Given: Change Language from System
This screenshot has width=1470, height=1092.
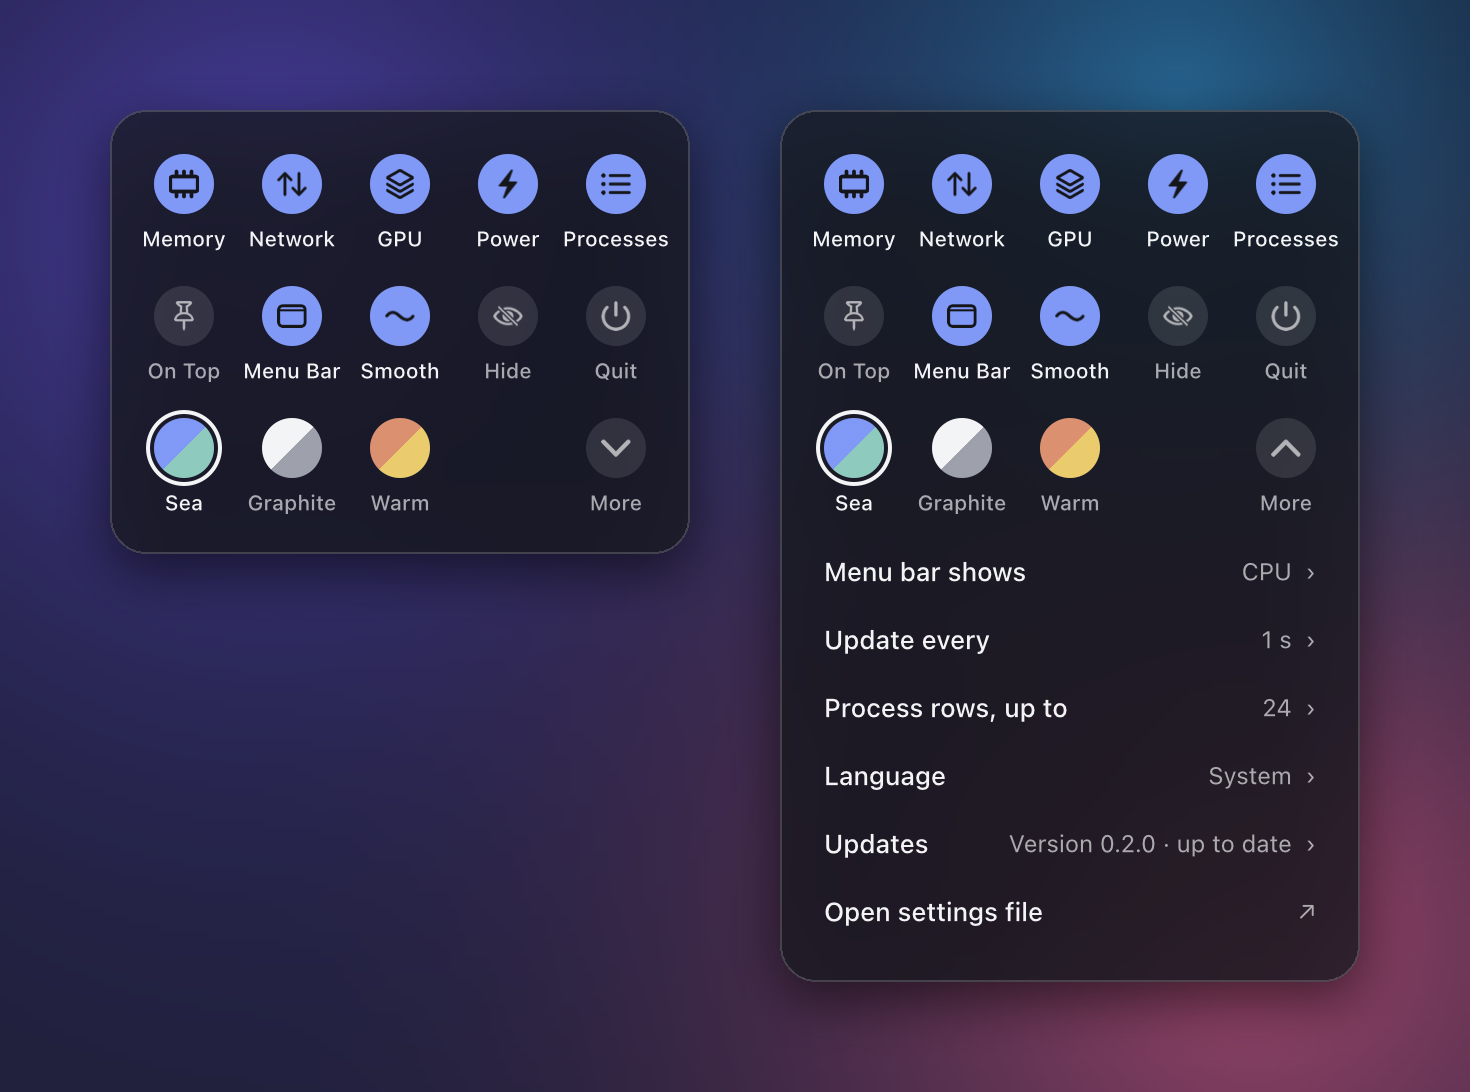Looking at the screenshot, I should pos(1070,776).
